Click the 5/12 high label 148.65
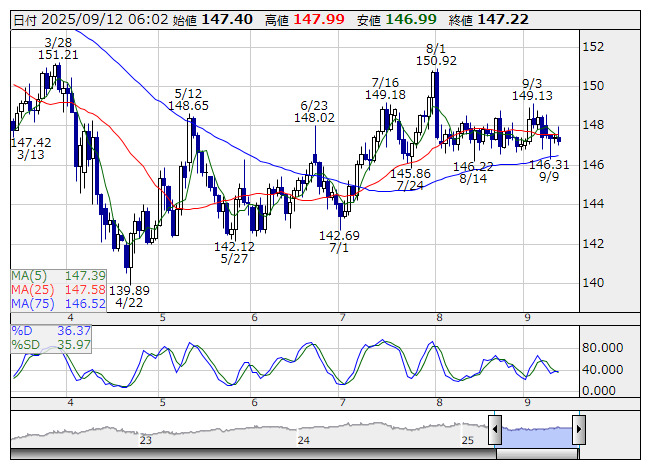 [188, 105]
